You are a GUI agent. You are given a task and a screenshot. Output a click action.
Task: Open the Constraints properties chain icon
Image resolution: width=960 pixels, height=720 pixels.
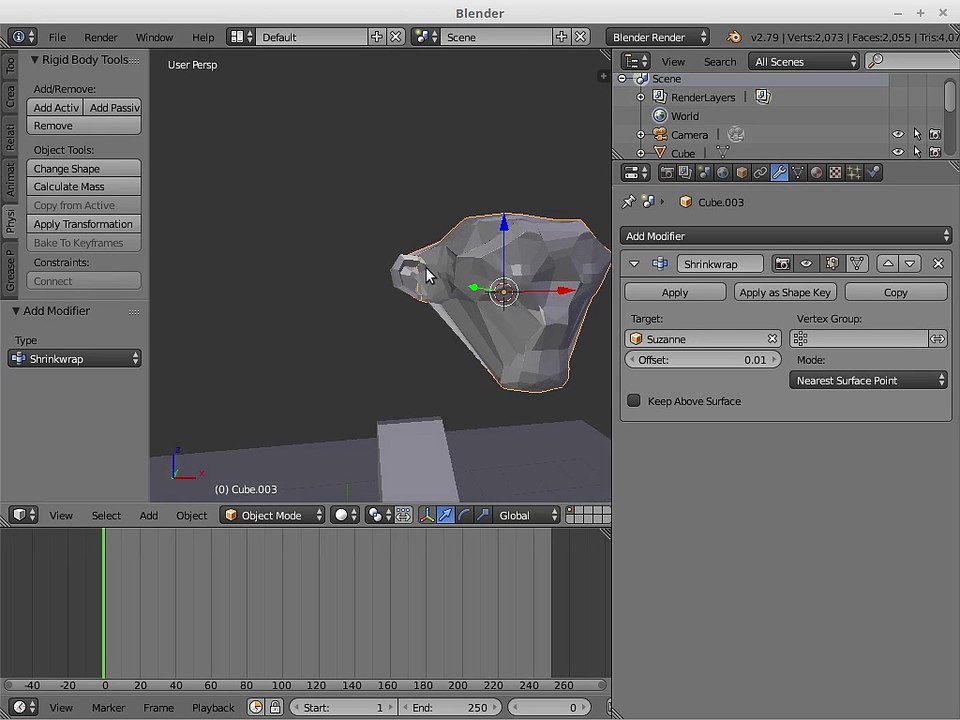[760, 173]
